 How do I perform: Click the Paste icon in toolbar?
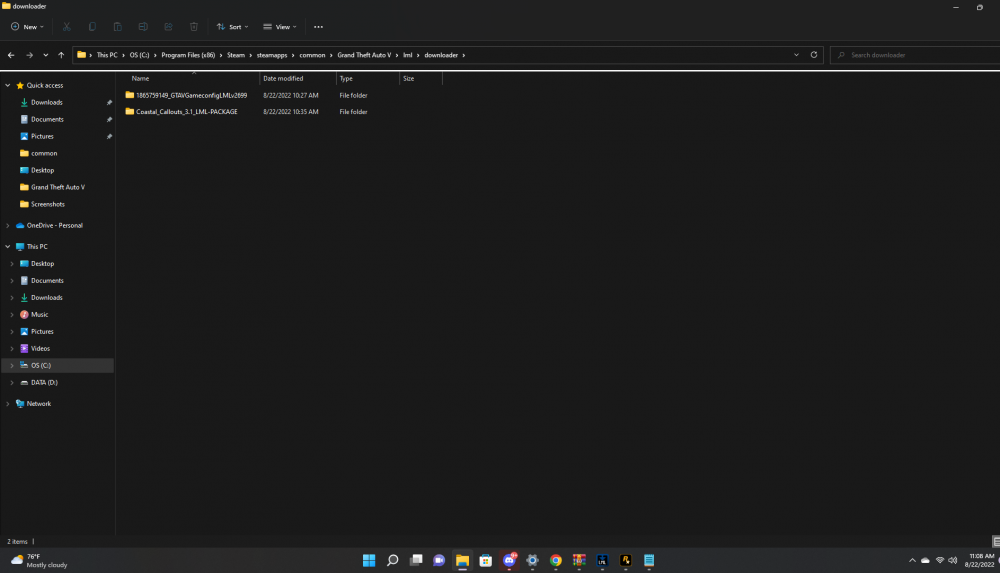[x=117, y=27]
